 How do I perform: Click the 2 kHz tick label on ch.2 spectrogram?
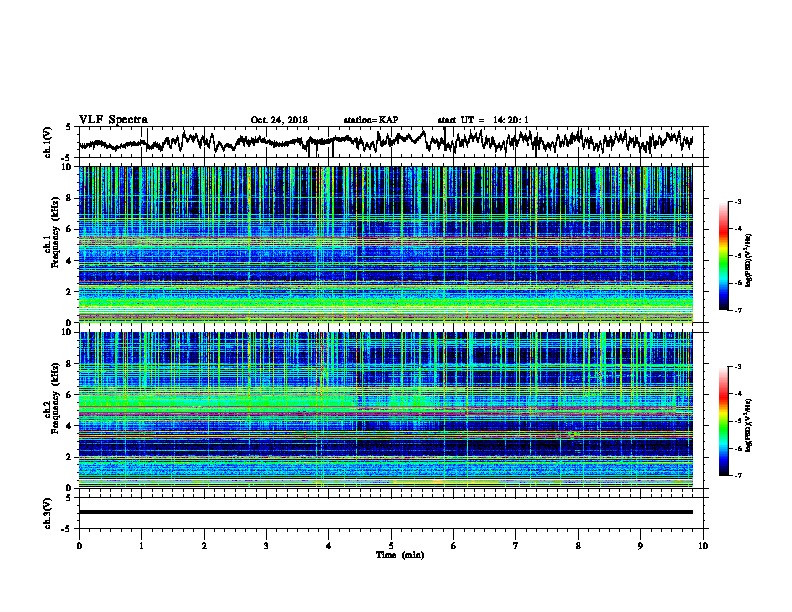point(70,457)
